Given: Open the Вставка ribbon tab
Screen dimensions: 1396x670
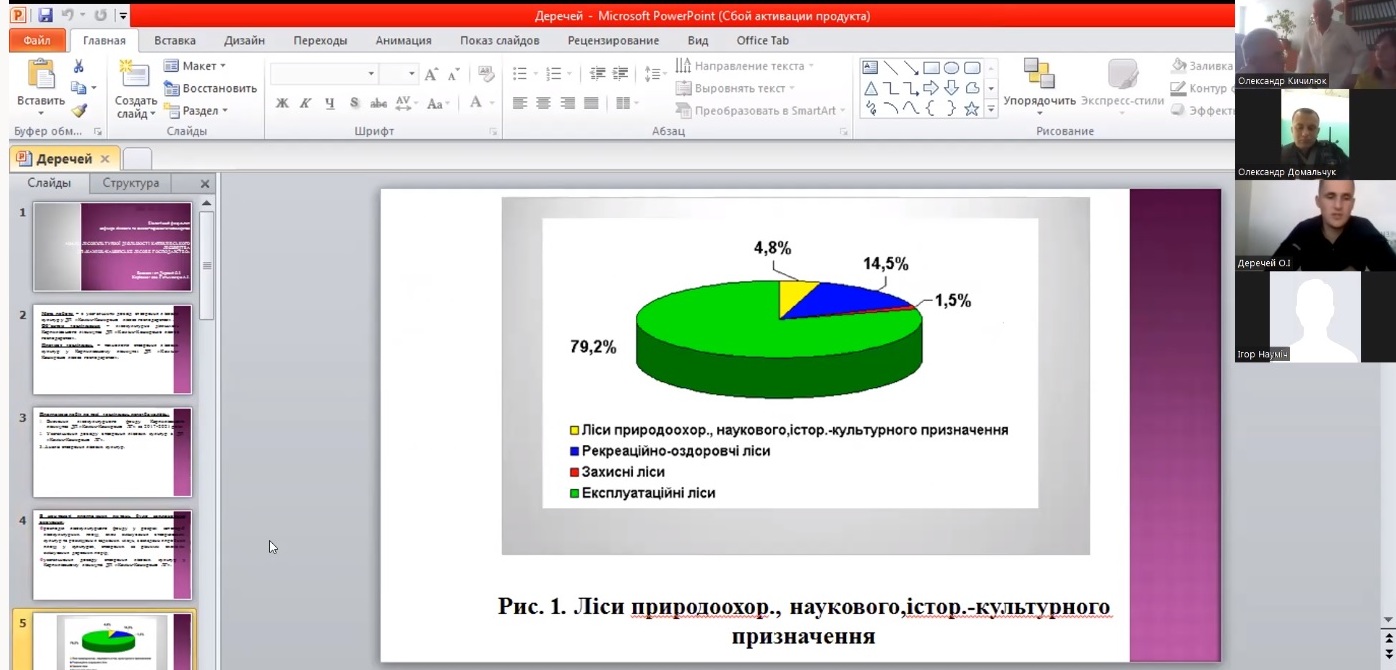Looking at the screenshot, I should point(173,40).
